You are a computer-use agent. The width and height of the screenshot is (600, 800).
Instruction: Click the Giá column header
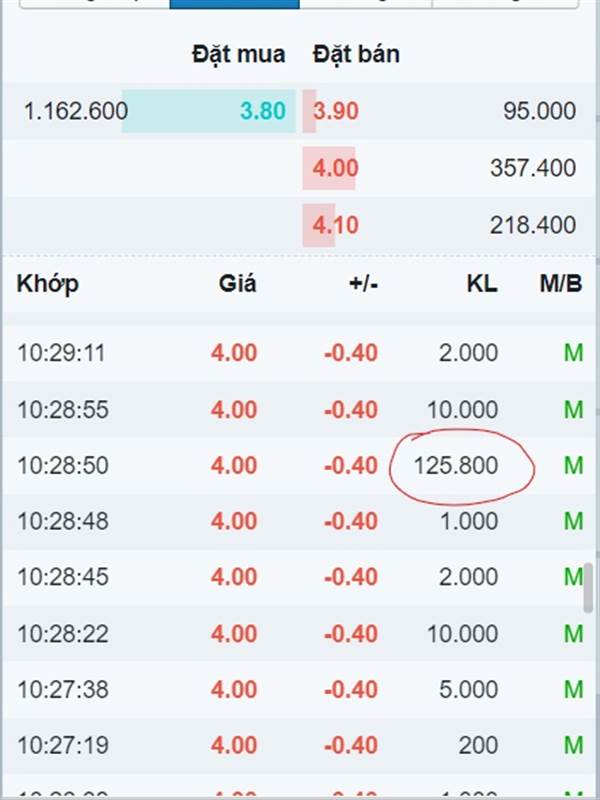pos(238,284)
